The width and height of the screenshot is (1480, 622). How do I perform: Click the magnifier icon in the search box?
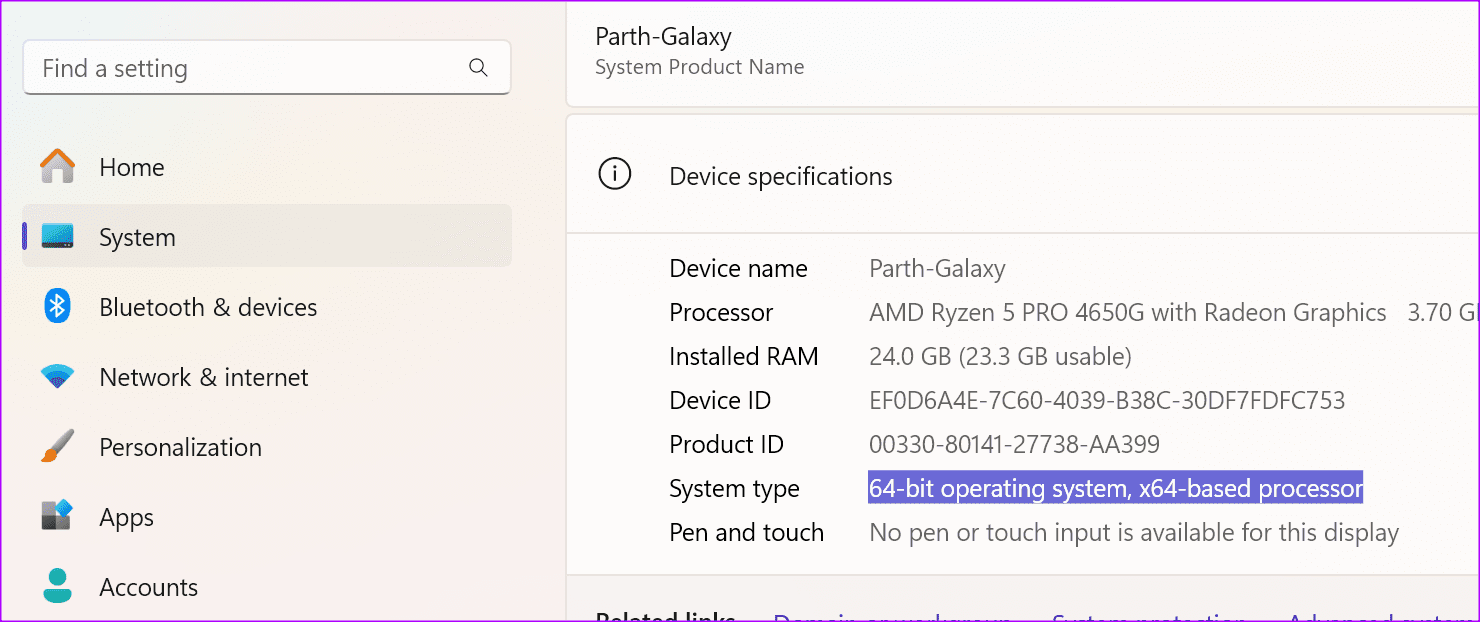478,67
